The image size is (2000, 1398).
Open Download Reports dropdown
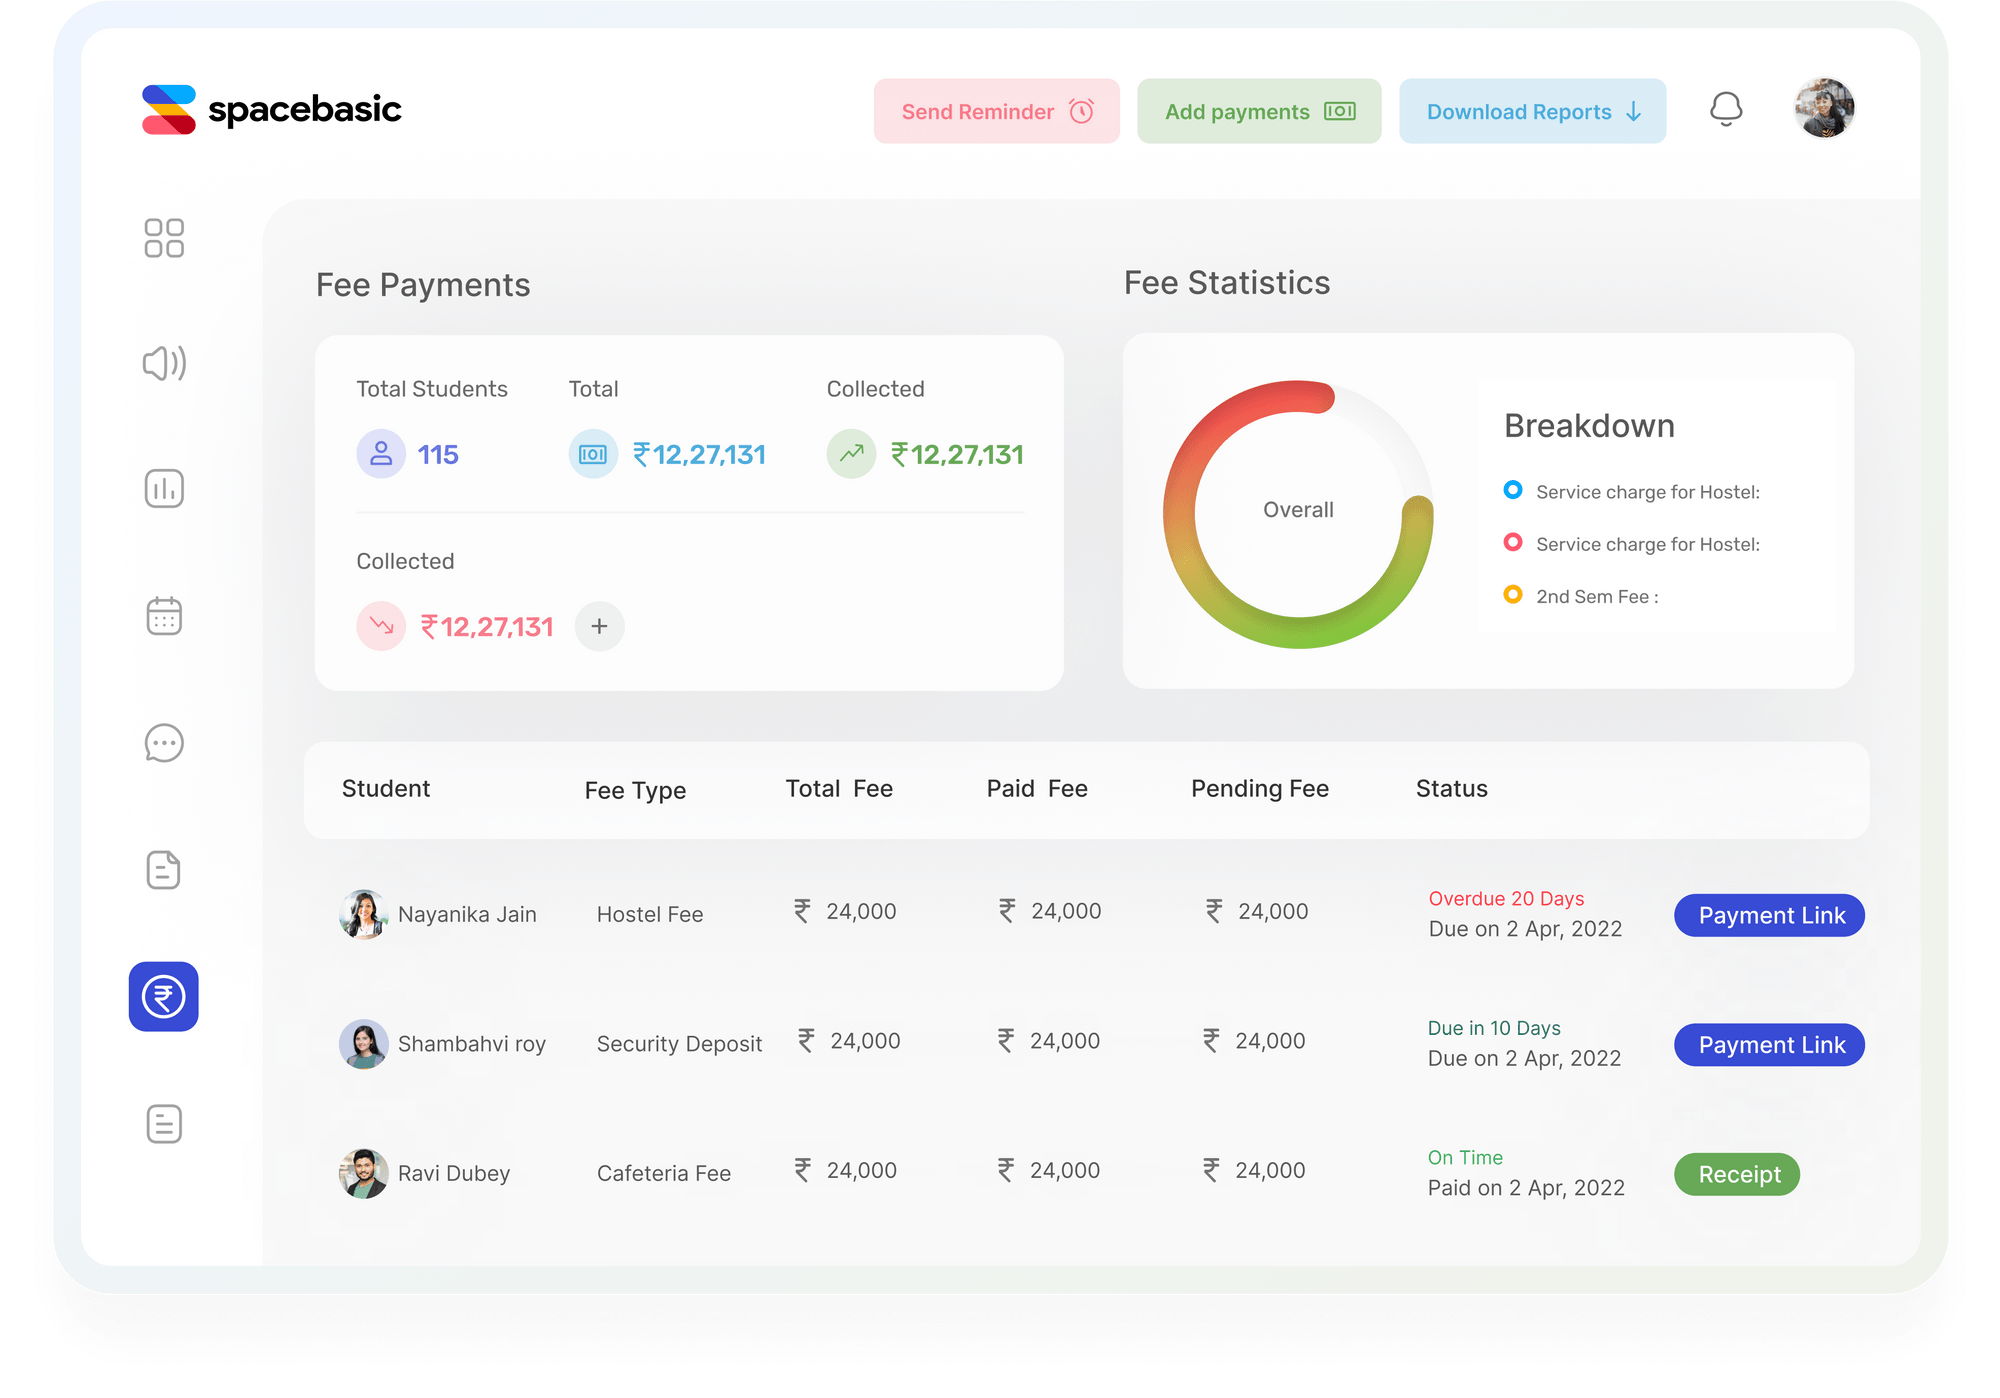[x=1531, y=111]
